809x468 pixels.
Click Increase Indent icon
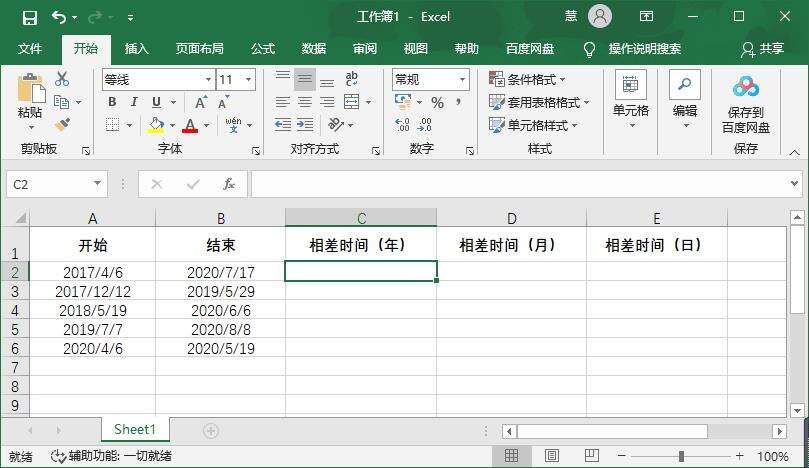coord(305,124)
